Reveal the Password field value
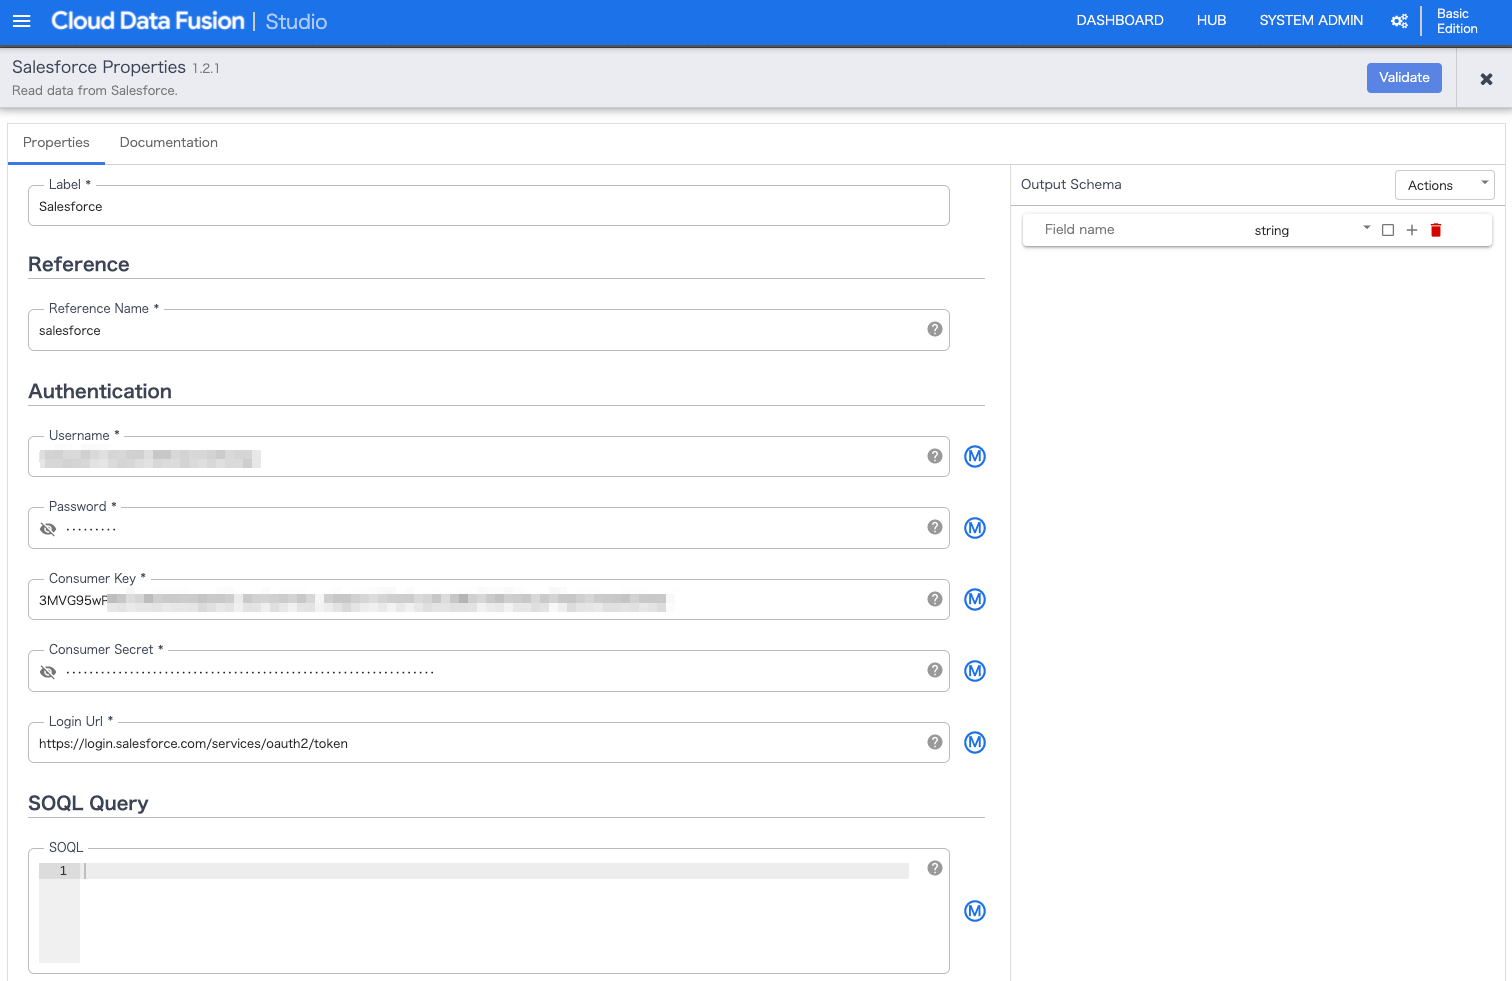1512x981 pixels. point(48,528)
